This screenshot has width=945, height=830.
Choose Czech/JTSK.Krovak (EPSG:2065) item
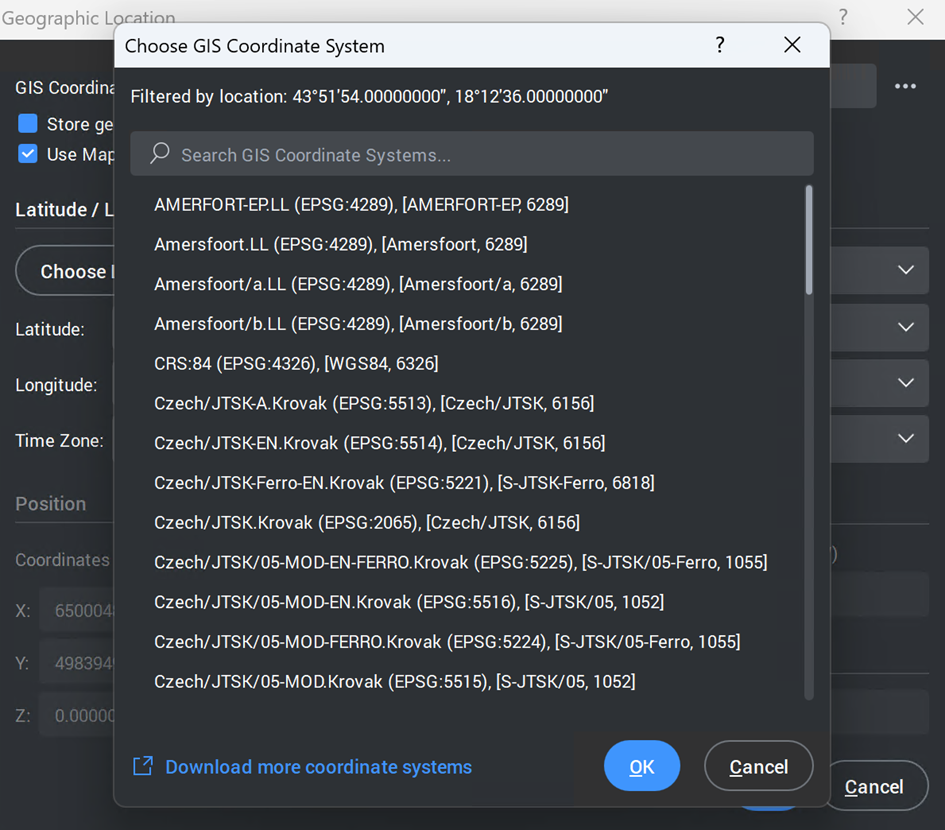pyautogui.click(x=366, y=522)
